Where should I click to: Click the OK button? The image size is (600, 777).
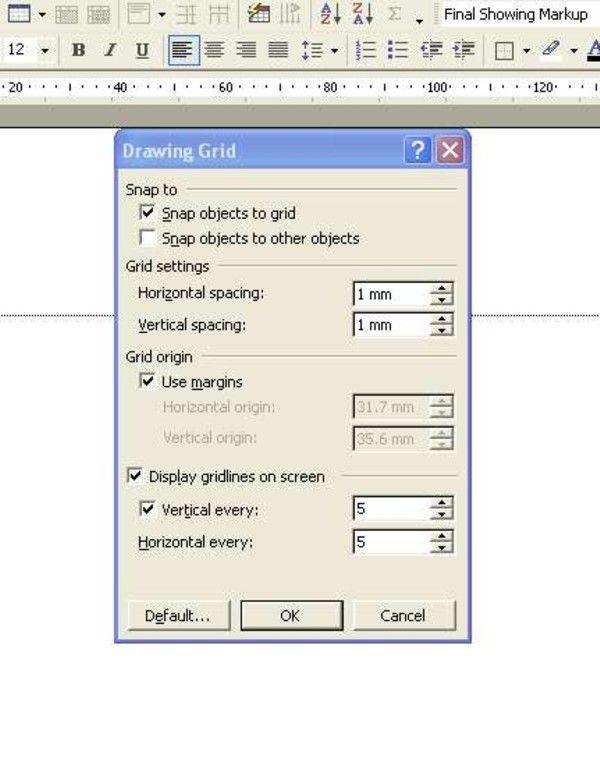point(291,616)
